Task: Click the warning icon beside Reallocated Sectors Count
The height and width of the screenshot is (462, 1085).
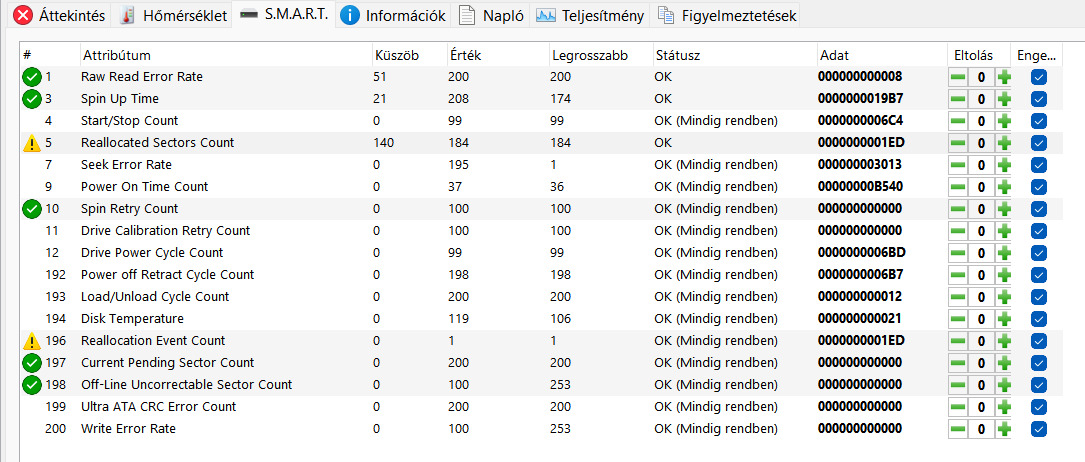Action: pos(31,143)
